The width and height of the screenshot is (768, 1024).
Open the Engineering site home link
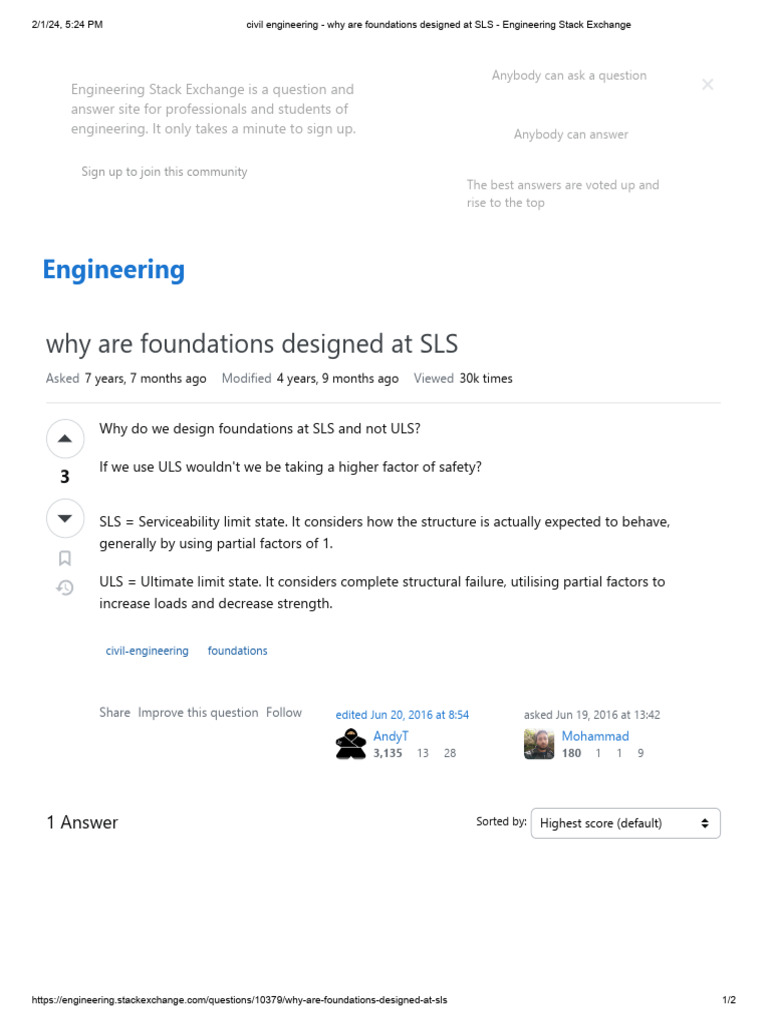[113, 269]
